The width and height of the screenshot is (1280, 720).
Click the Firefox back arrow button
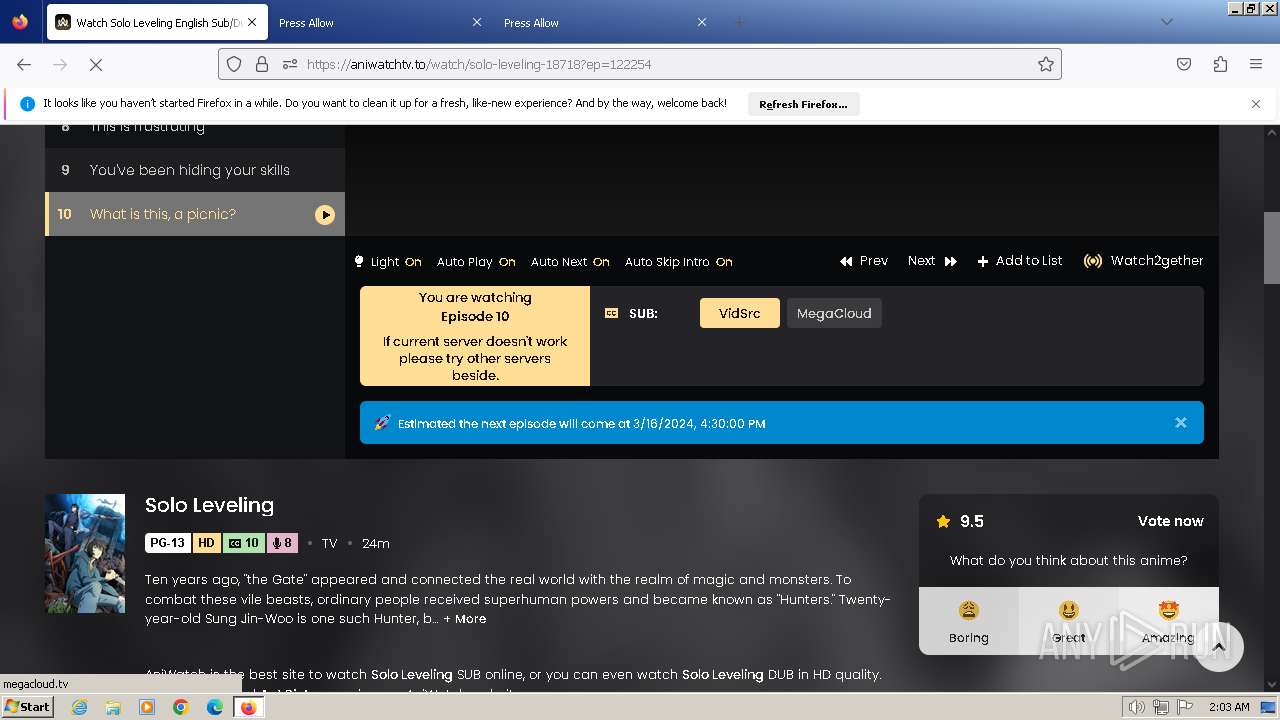coord(24,64)
